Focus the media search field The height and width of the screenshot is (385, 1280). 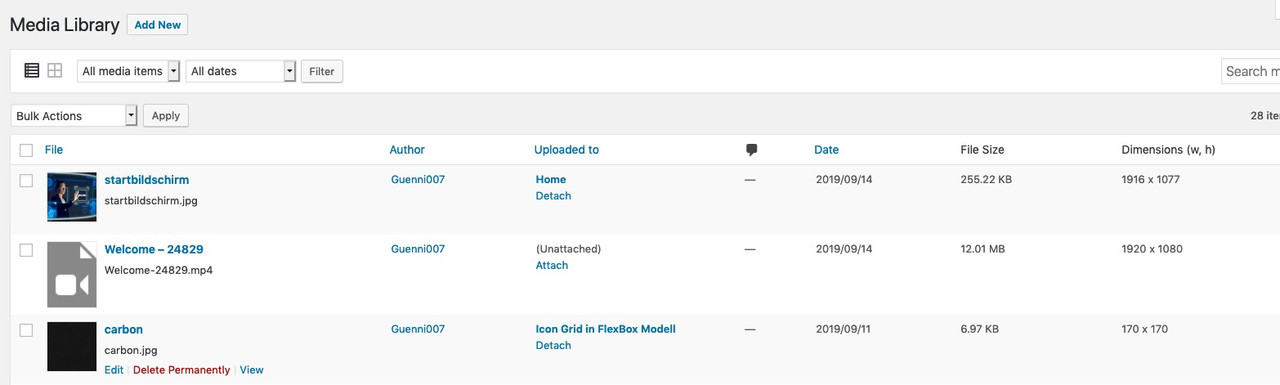pyautogui.click(x=1251, y=71)
